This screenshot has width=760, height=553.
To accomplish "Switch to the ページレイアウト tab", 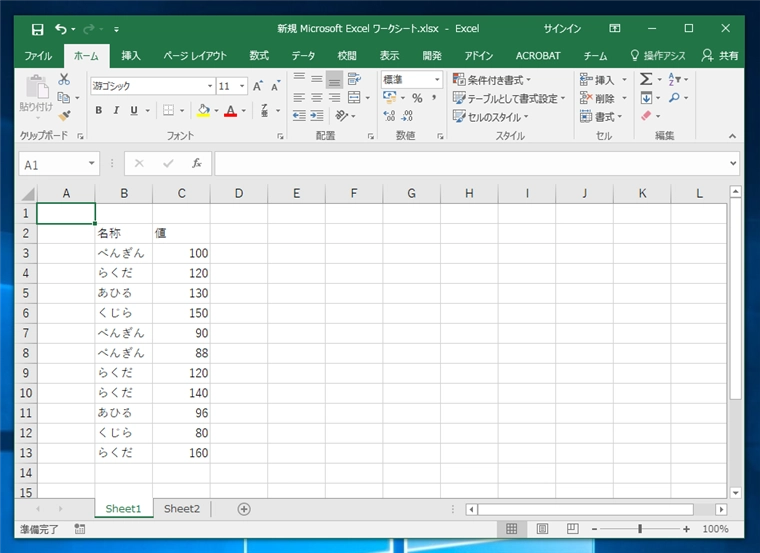I will point(195,56).
